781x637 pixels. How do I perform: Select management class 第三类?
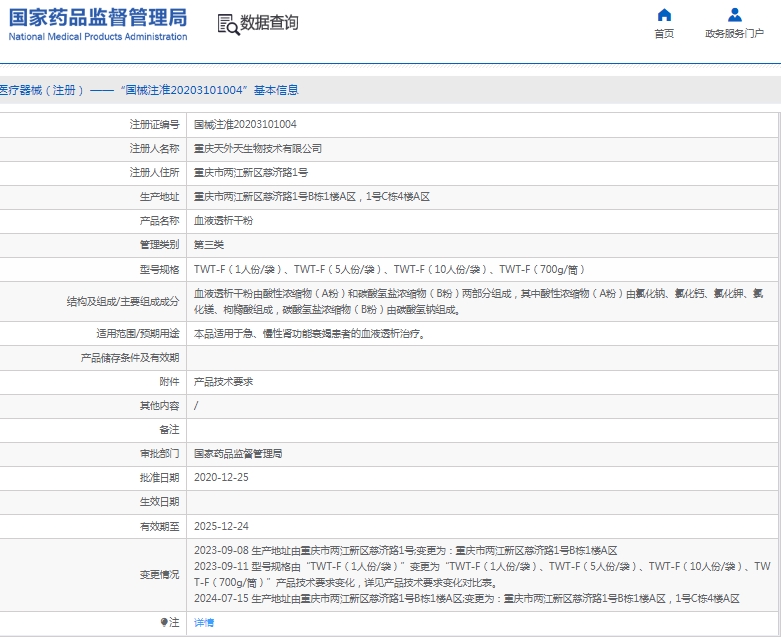point(209,245)
